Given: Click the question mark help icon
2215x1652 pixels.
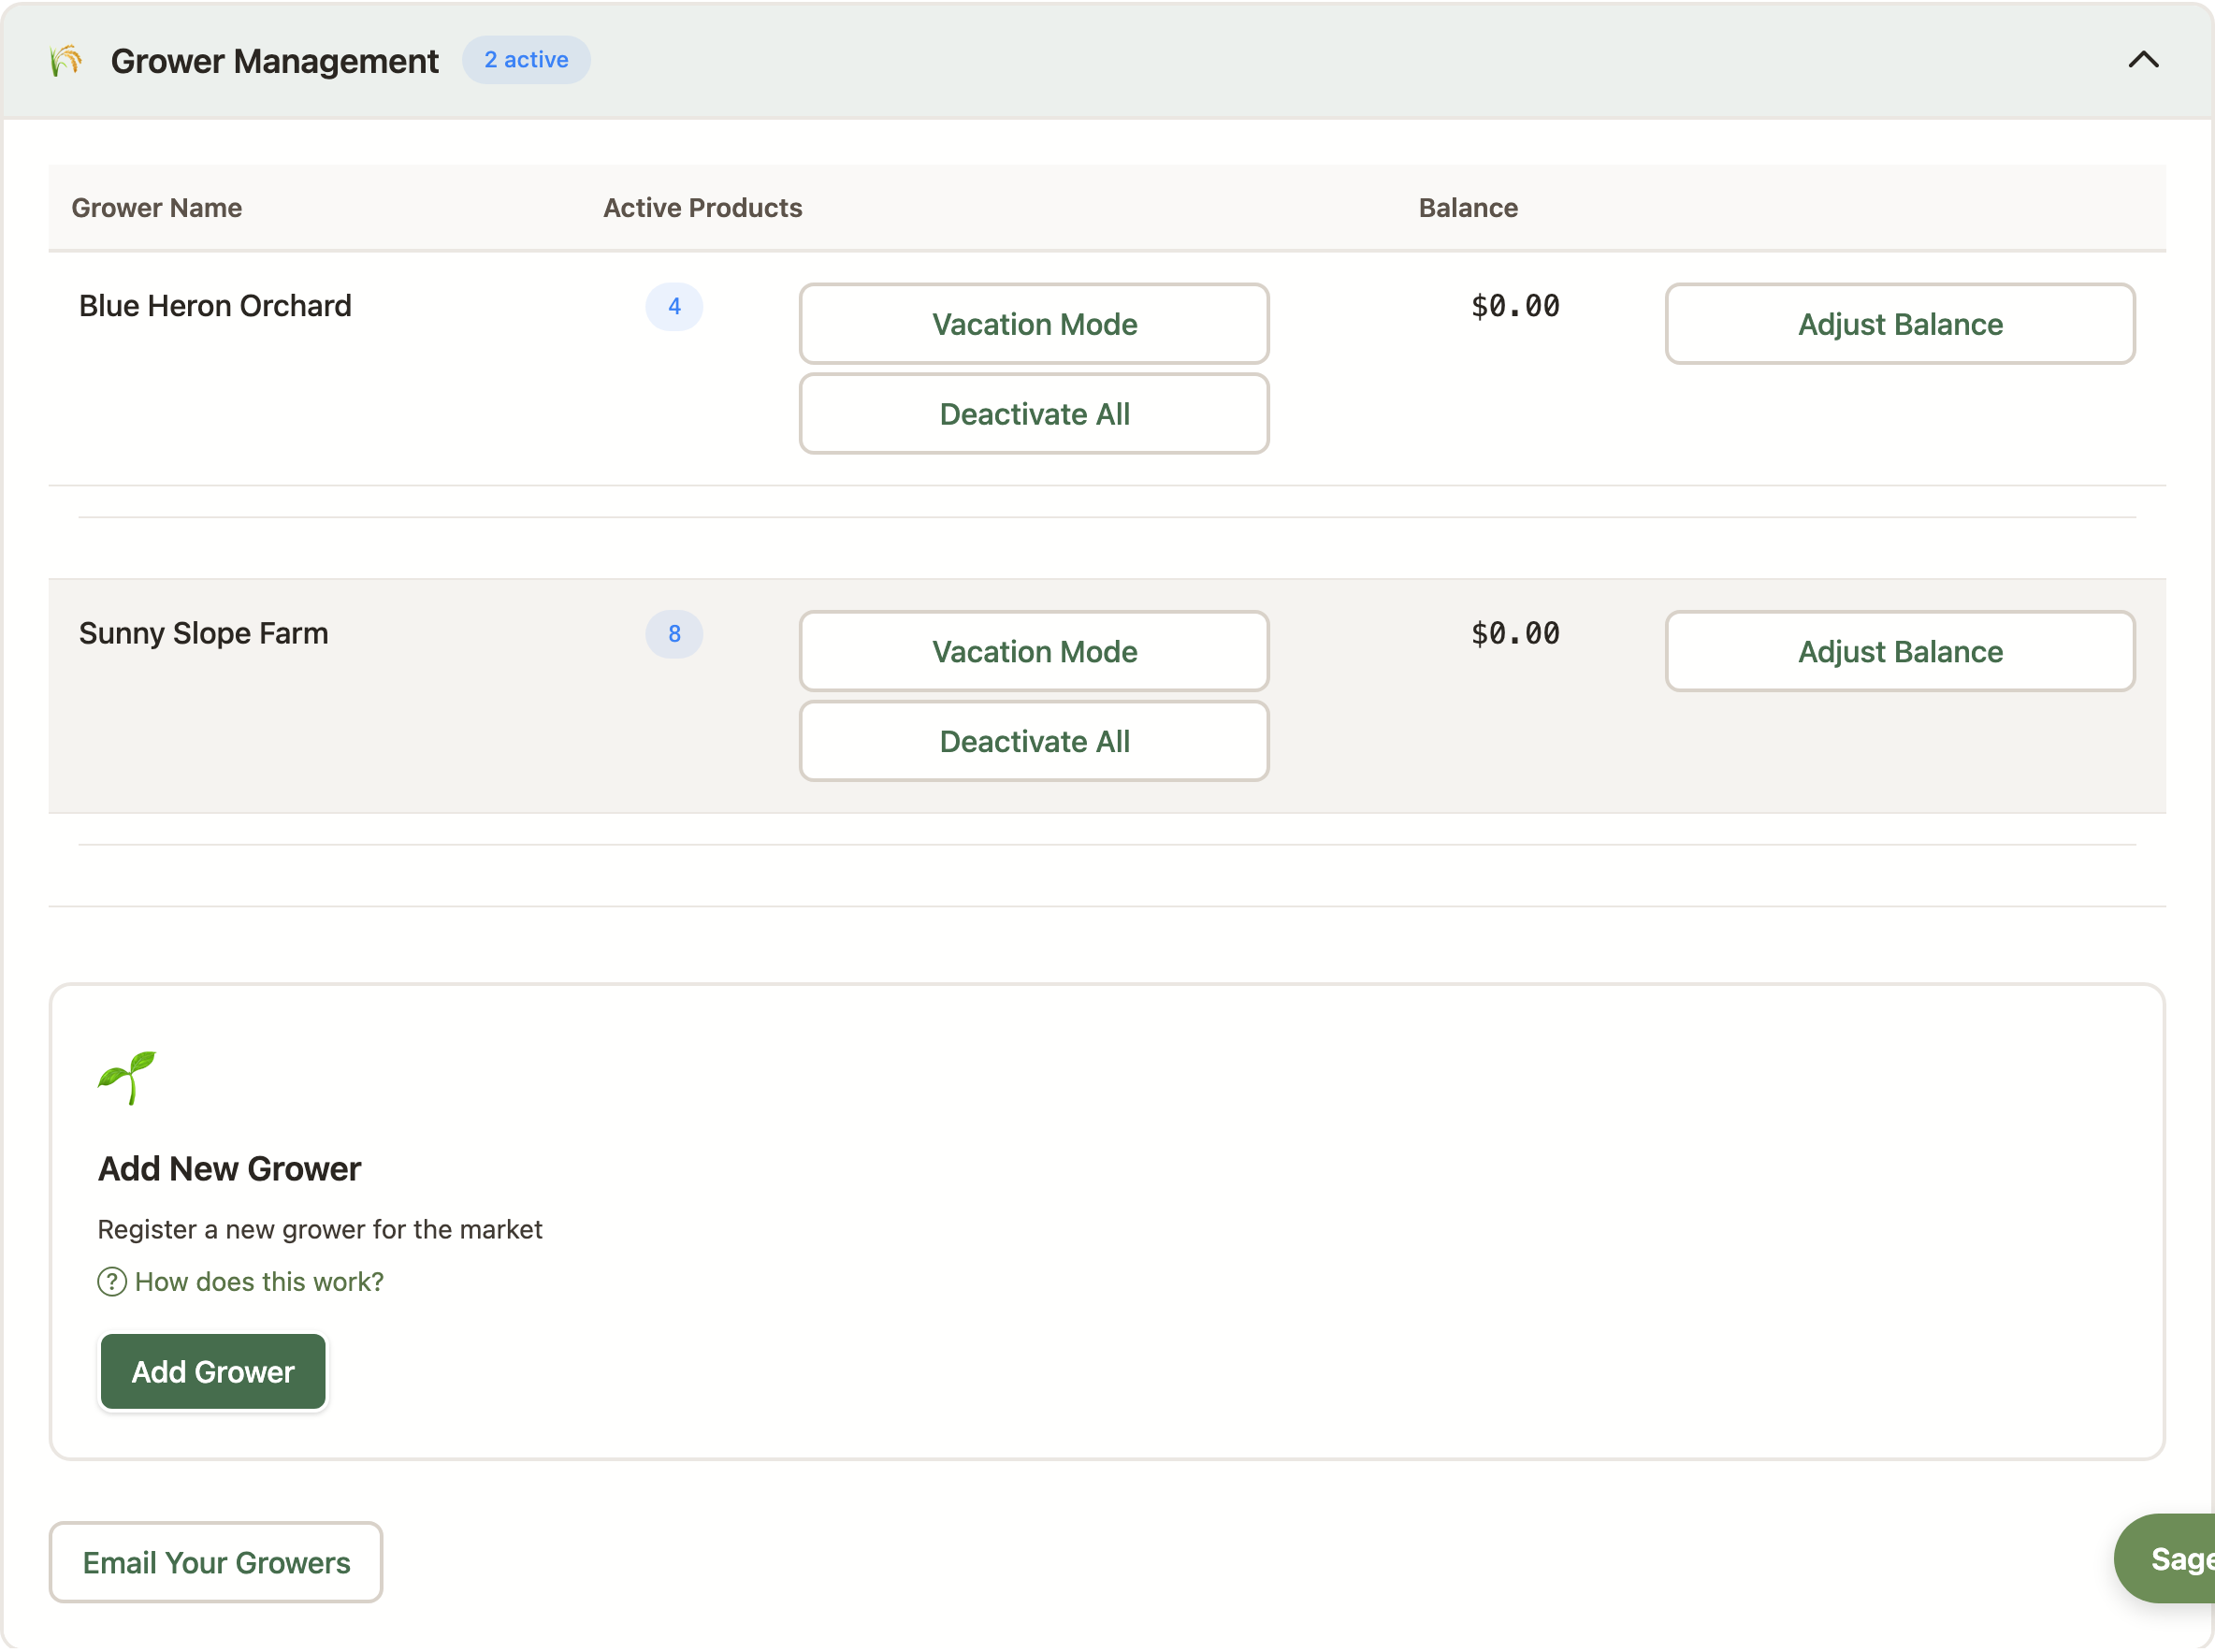Looking at the screenshot, I should 112,1281.
